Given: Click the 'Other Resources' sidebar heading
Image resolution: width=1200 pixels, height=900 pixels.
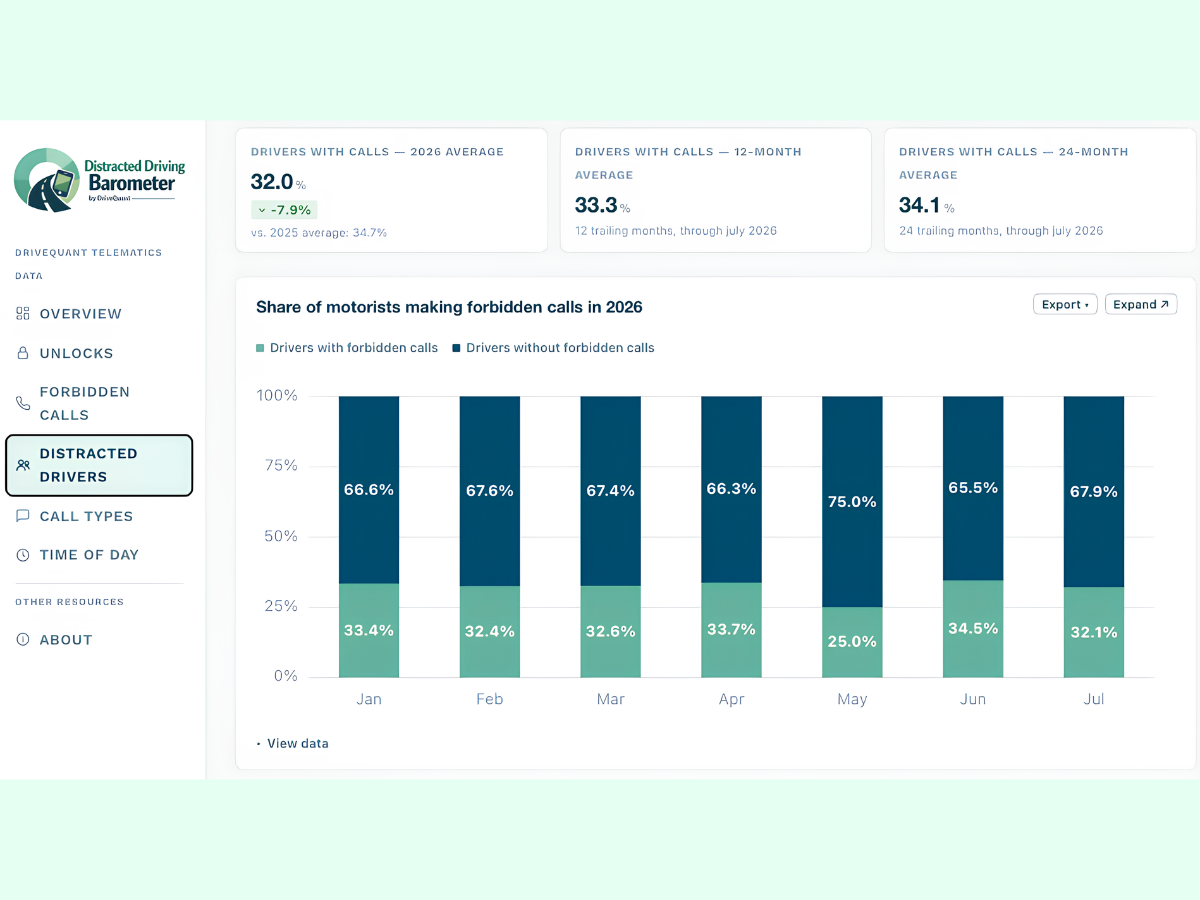Looking at the screenshot, I should click(x=70, y=602).
